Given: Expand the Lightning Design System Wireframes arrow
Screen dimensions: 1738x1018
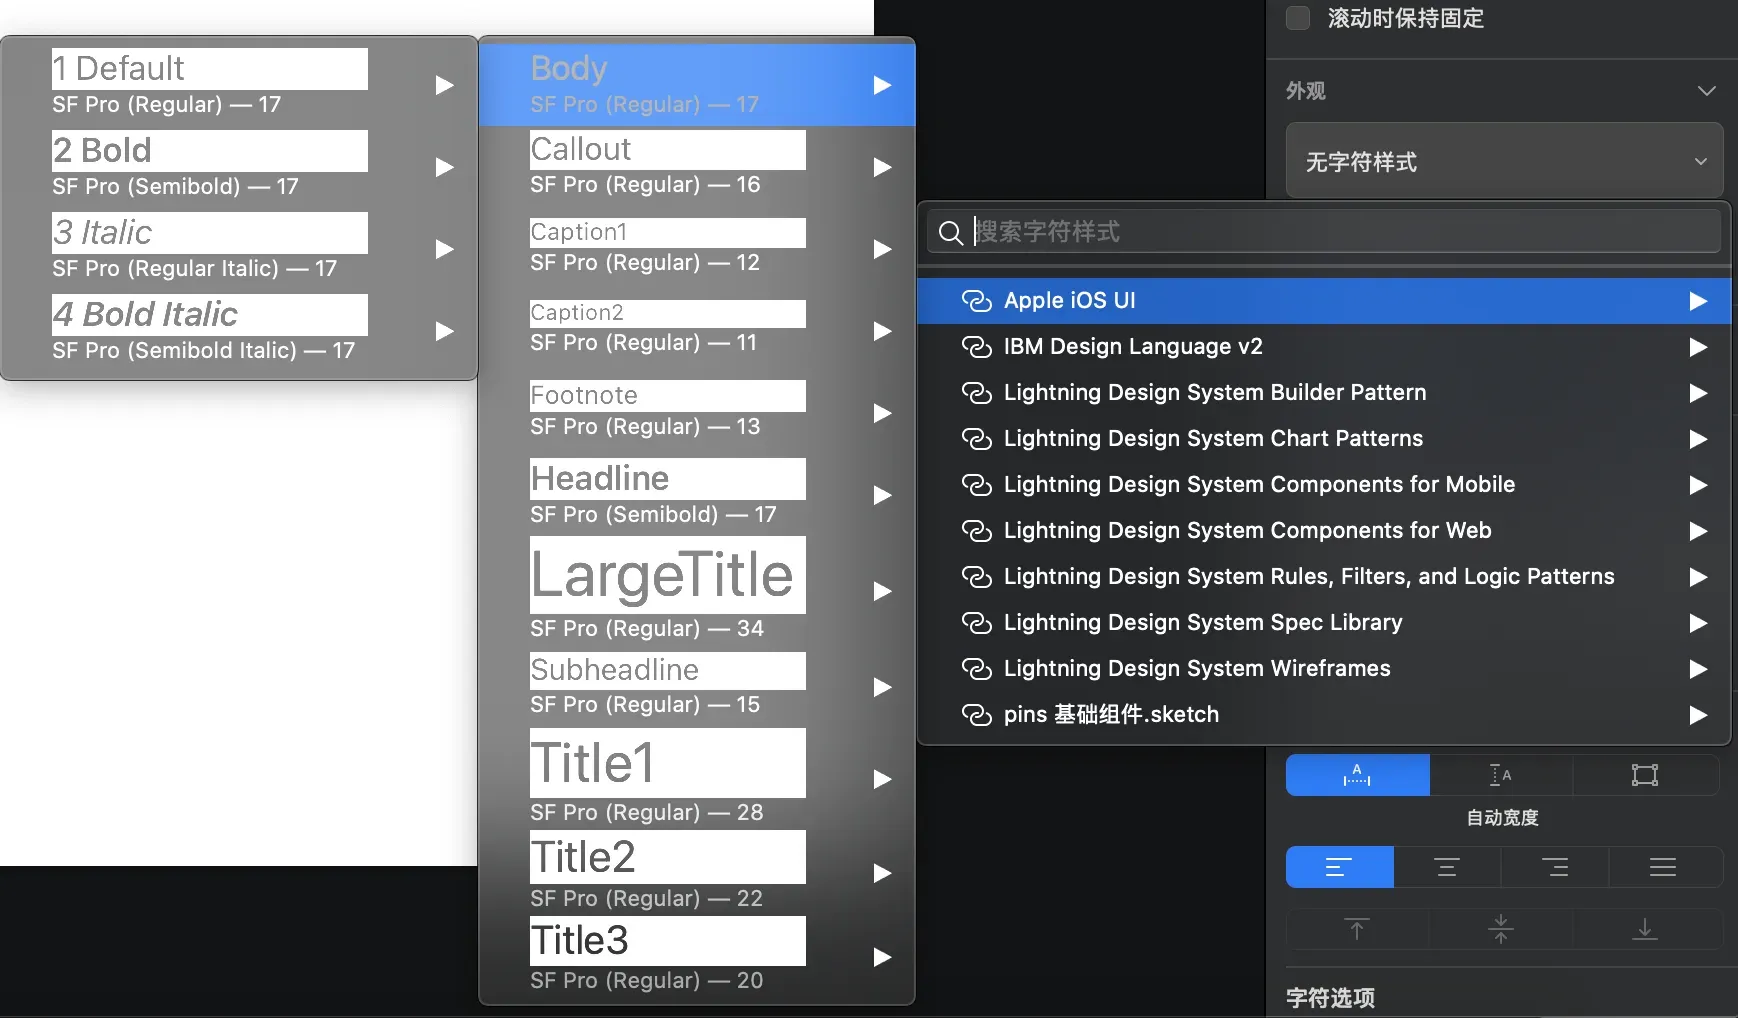Looking at the screenshot, I should pyautogui.click(x=1698, y=669).
